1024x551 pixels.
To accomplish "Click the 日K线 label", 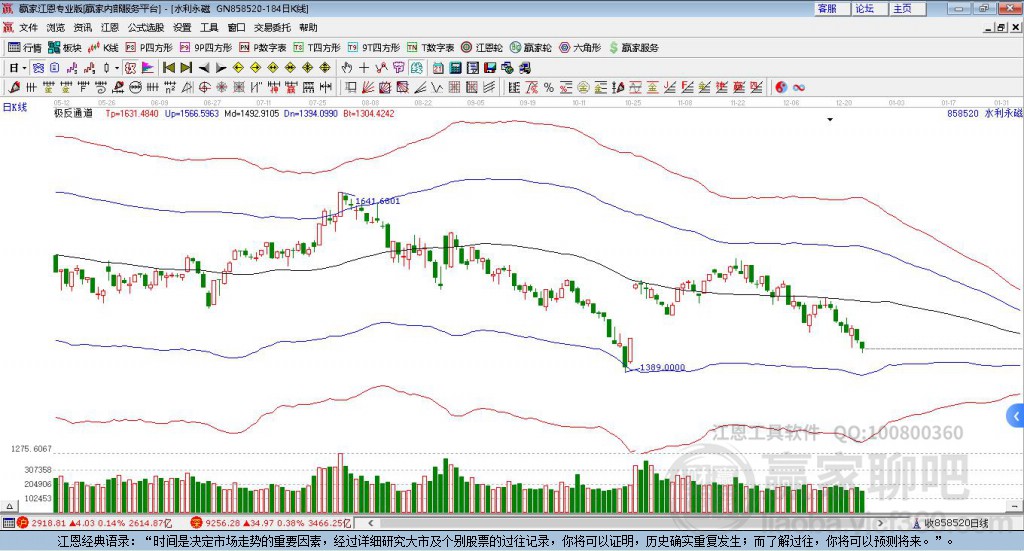I will click(15, 107).
